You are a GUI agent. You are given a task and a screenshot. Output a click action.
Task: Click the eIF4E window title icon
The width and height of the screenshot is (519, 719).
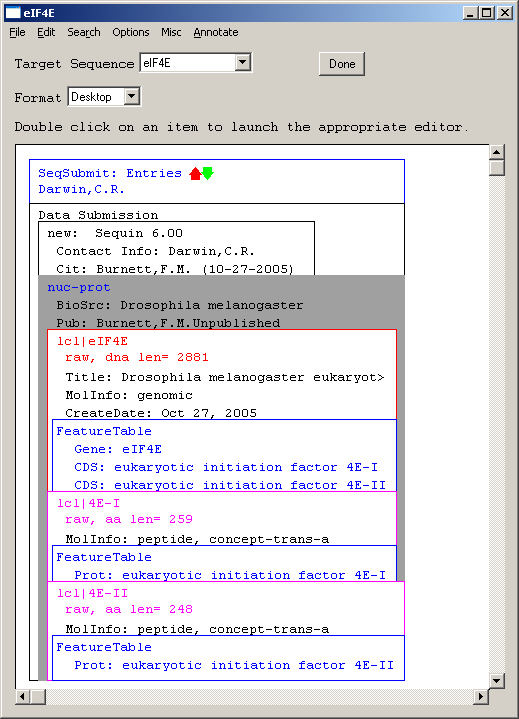12,13
